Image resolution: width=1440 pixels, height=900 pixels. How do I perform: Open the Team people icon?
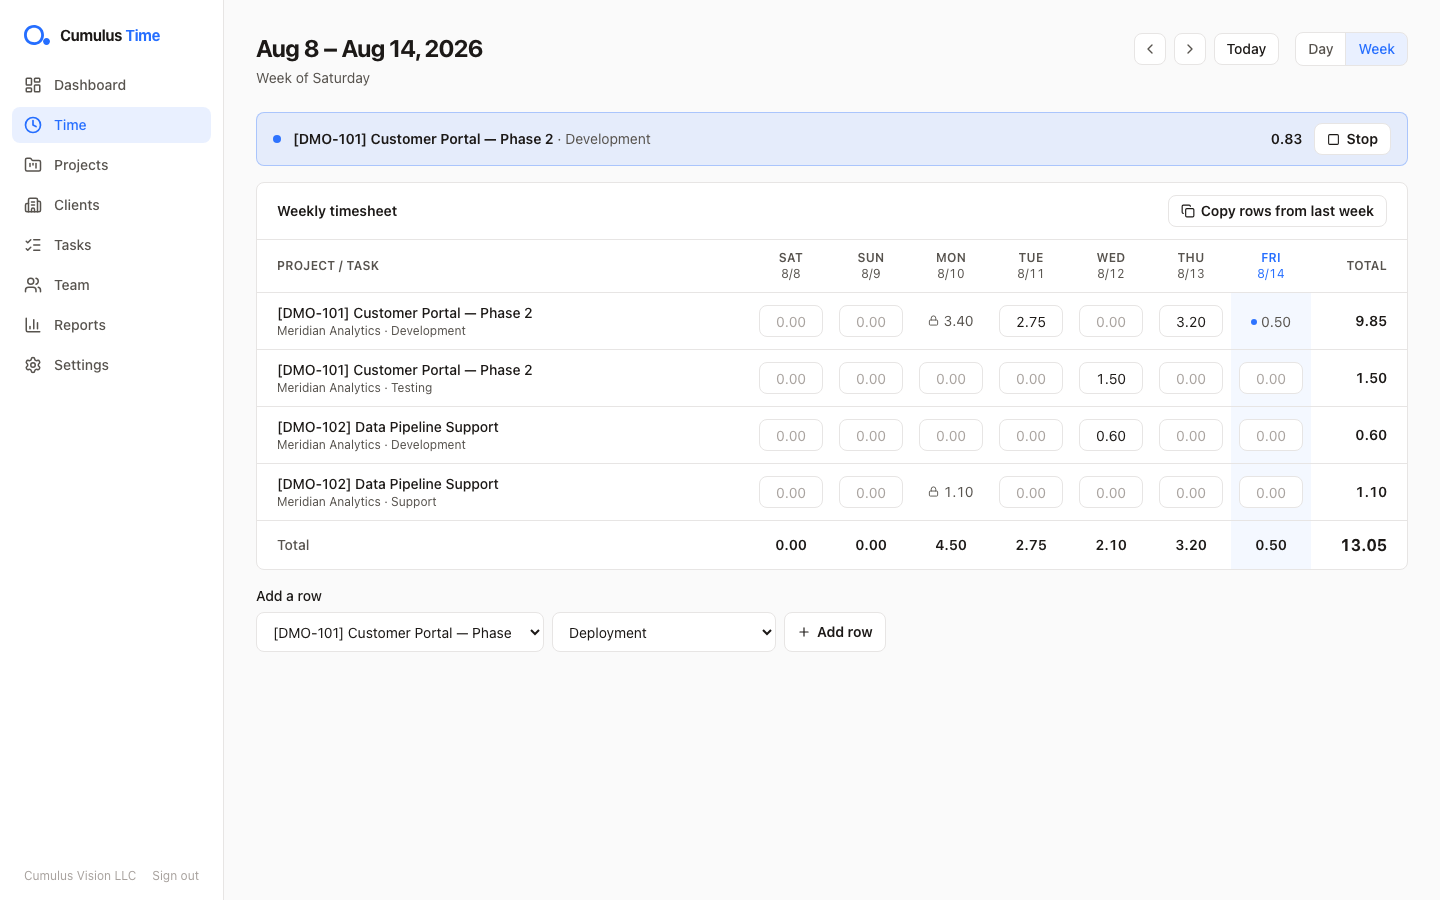pos(33,285)
